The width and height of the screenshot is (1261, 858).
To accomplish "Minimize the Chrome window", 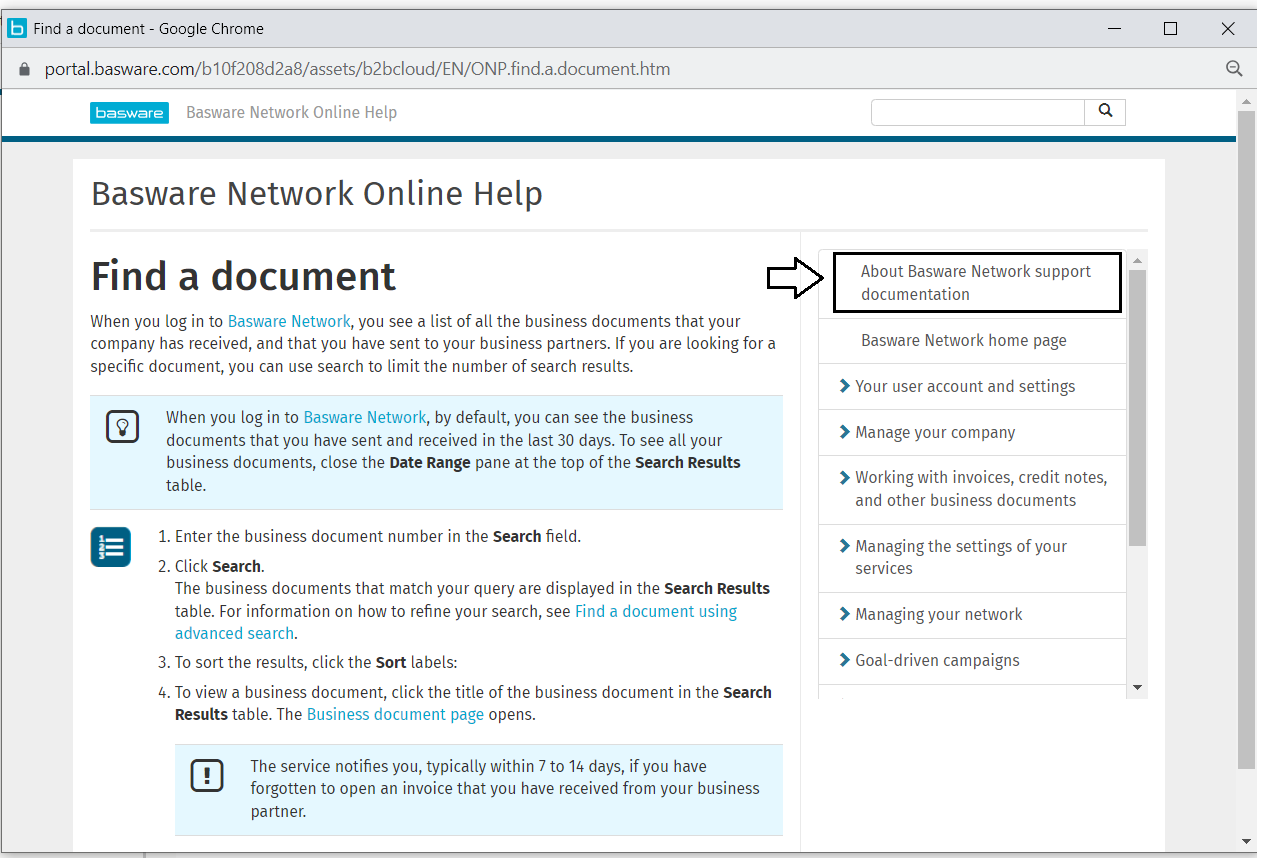I will pyautogui.click(x=1113, y=29).
